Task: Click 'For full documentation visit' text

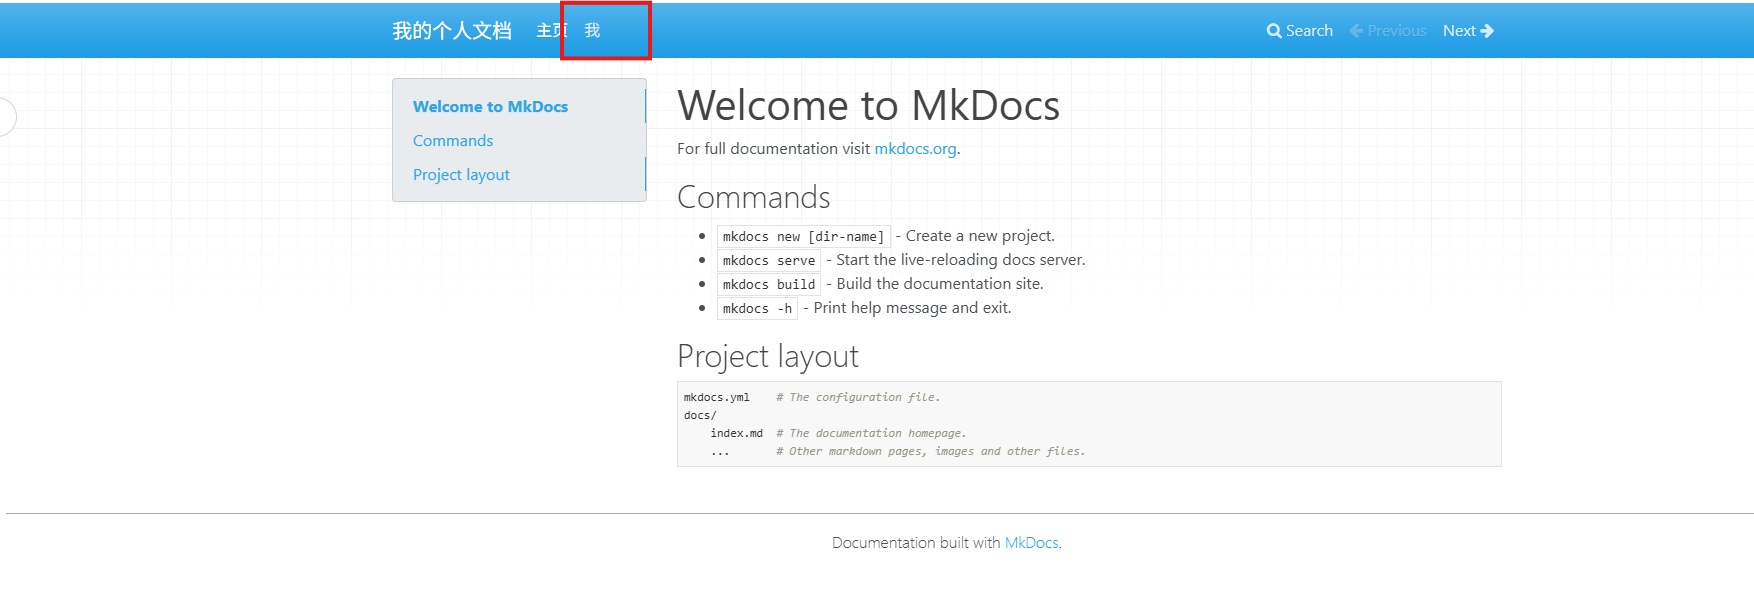Action: [773, 149]
